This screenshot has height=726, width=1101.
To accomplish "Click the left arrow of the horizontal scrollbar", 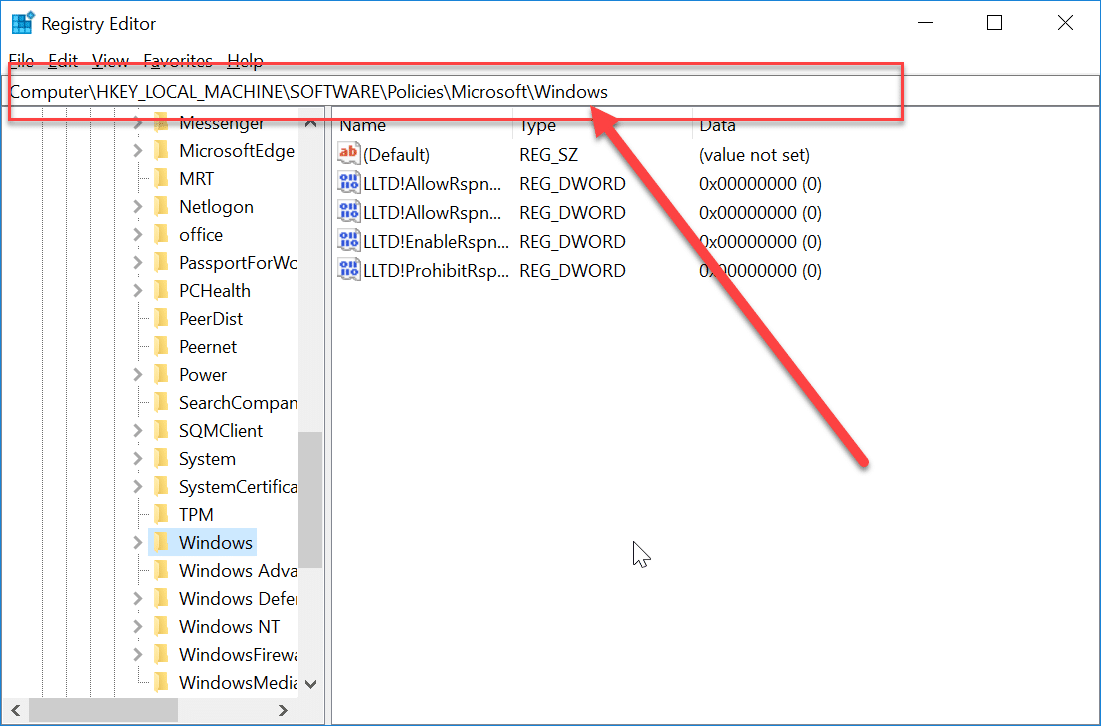I will coord(15,709).
